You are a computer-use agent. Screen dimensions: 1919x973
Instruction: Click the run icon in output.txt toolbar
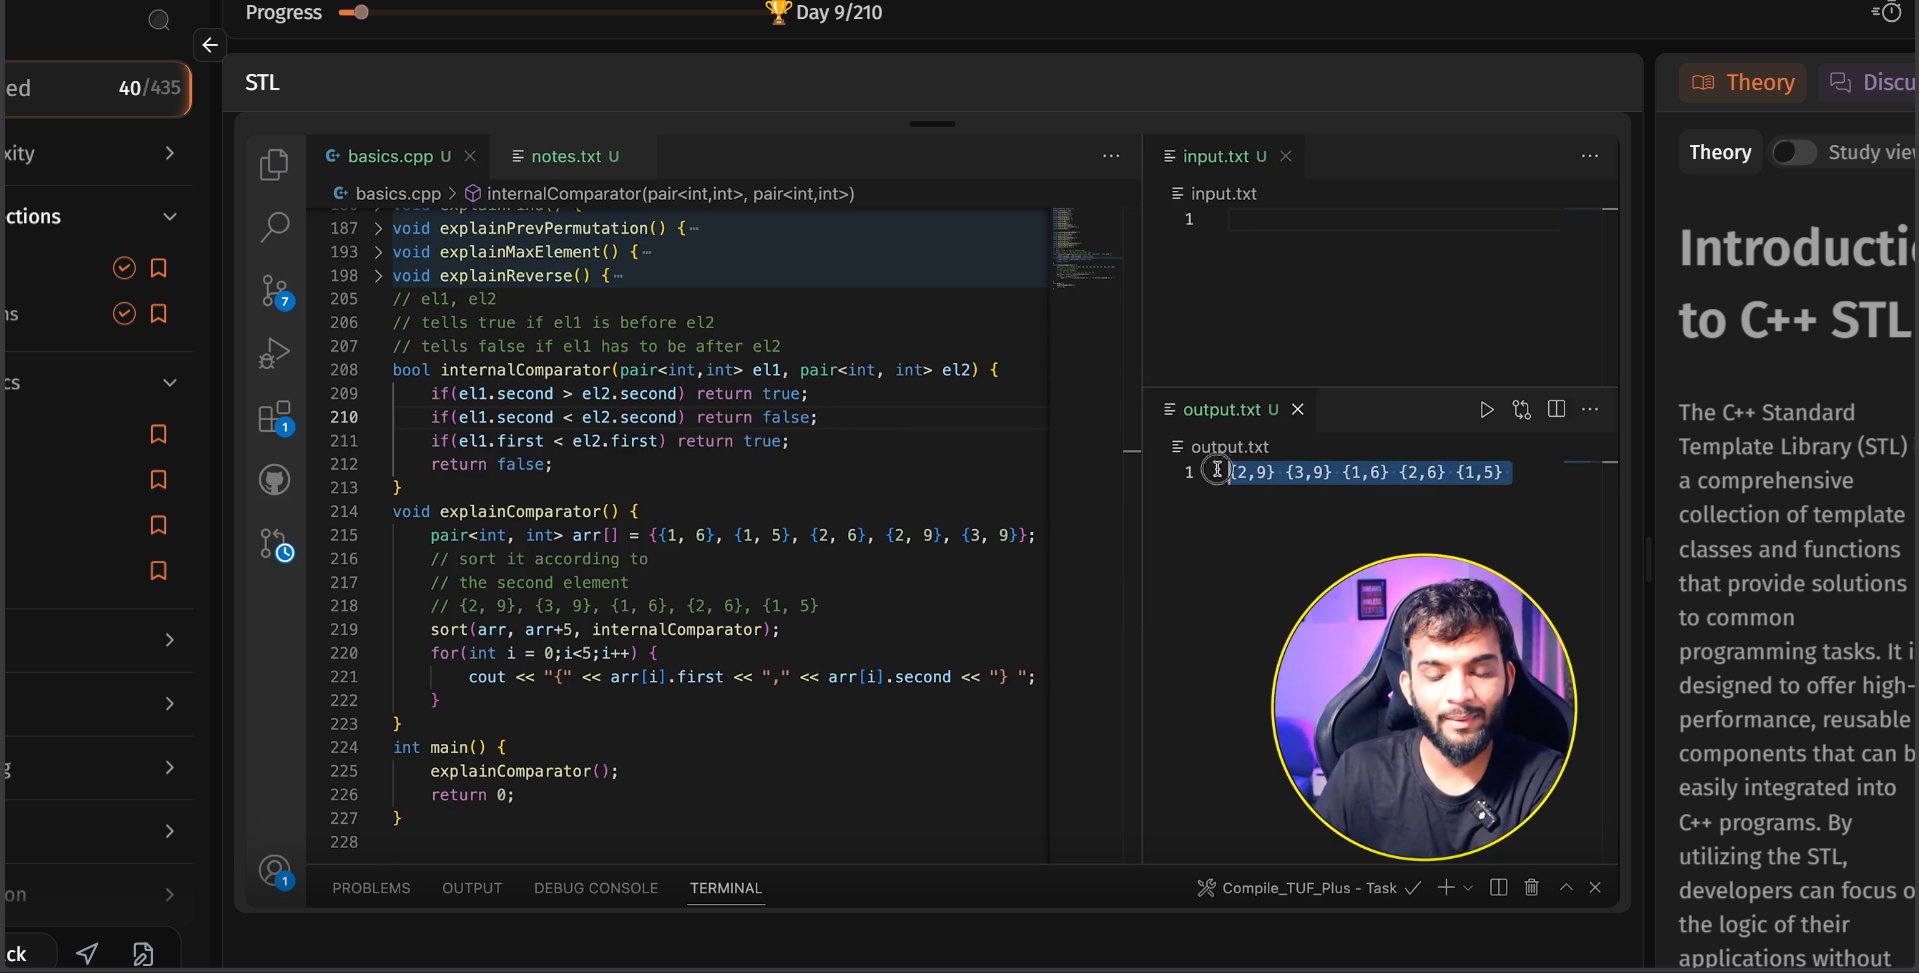point(1487,410)
